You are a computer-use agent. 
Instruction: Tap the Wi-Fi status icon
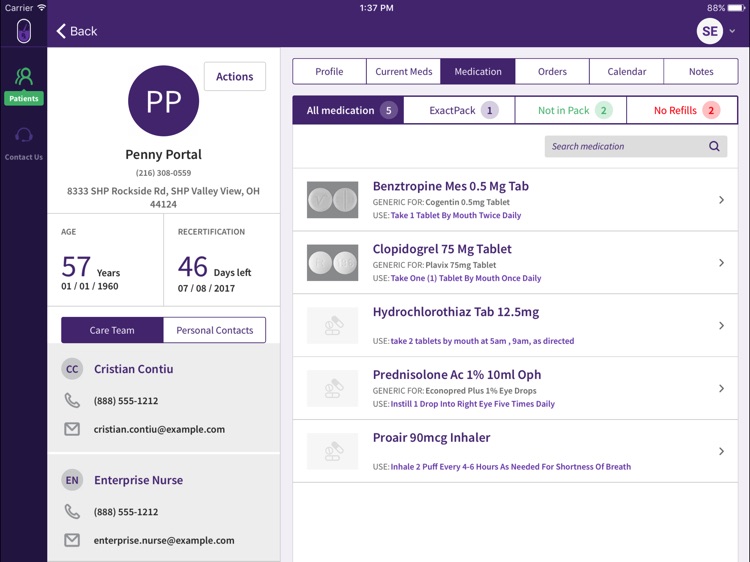click(x=42, y=7)
